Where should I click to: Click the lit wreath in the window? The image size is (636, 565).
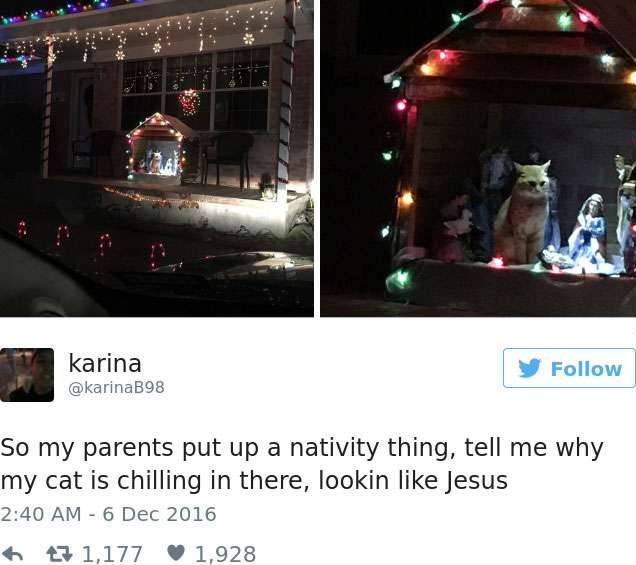point(189,102)
